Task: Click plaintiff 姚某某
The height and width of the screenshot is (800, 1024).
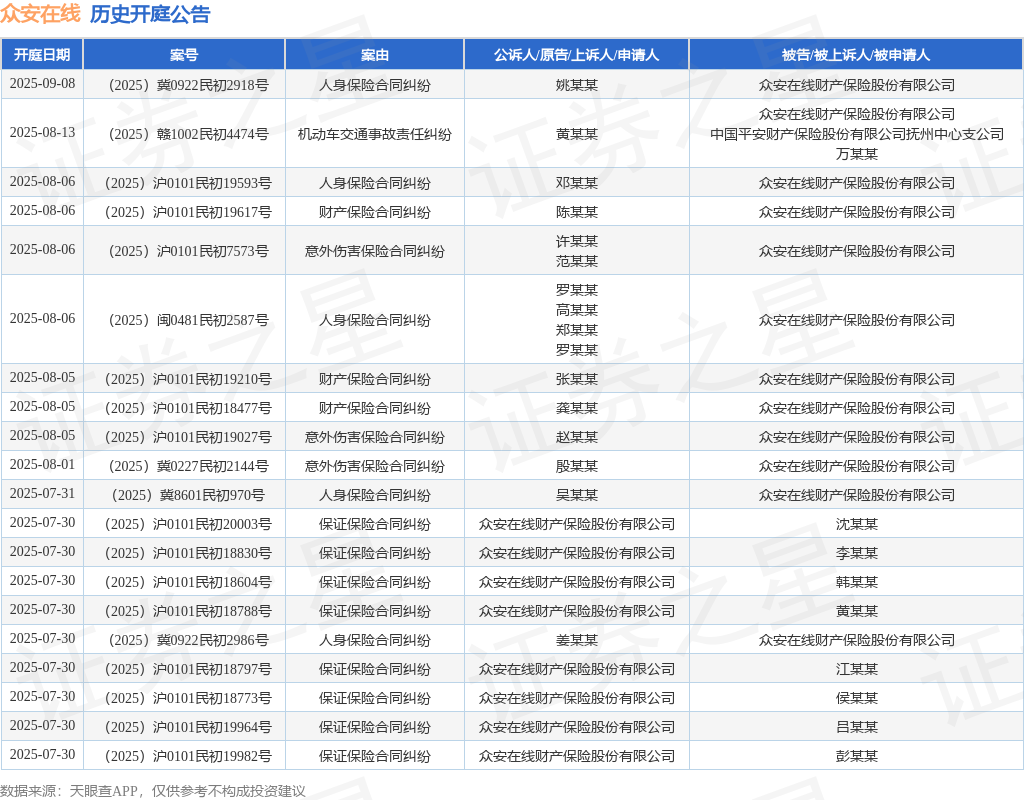Action: click(577, 85)
